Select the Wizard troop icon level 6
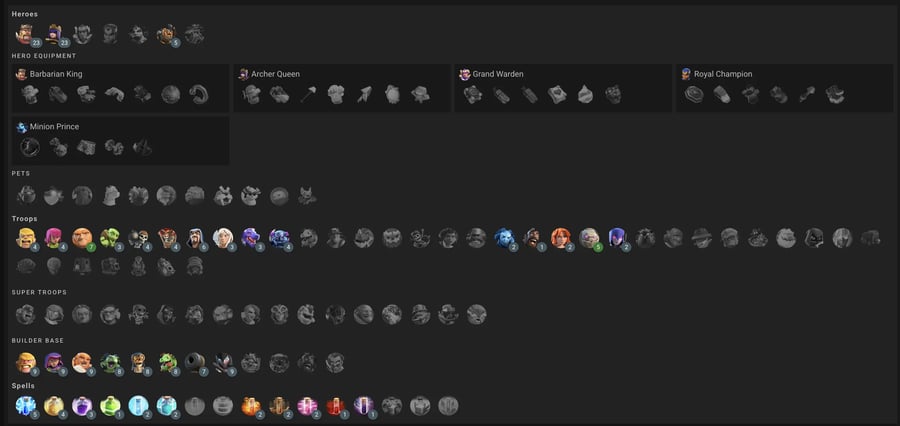Viewport: 900px width, 426px height. pyautogui.click(x=195, y=238)
